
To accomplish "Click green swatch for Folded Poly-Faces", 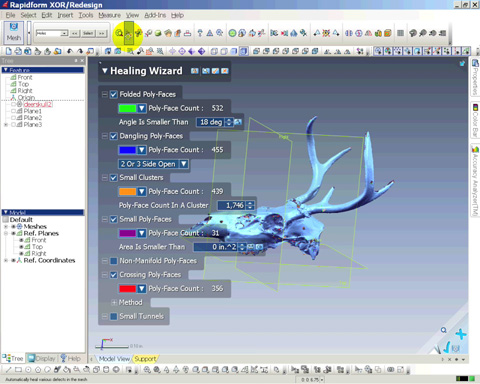I will click(x=128, y=108).
